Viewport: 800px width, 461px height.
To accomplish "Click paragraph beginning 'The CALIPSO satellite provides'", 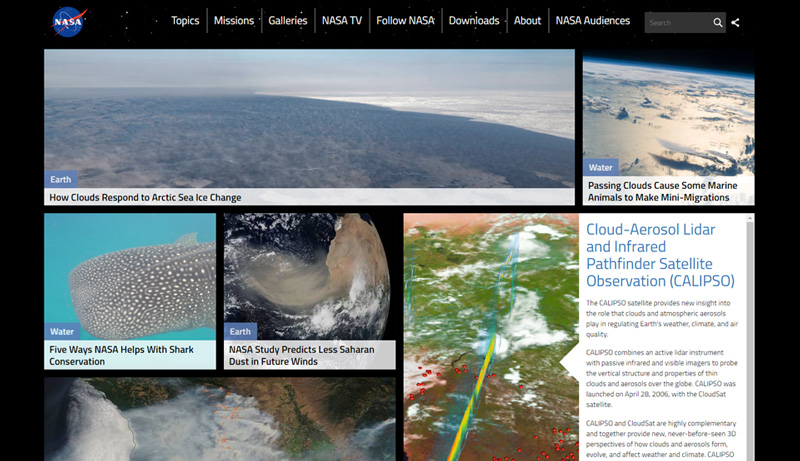I will pyautogui.click(x=662, y=319).
